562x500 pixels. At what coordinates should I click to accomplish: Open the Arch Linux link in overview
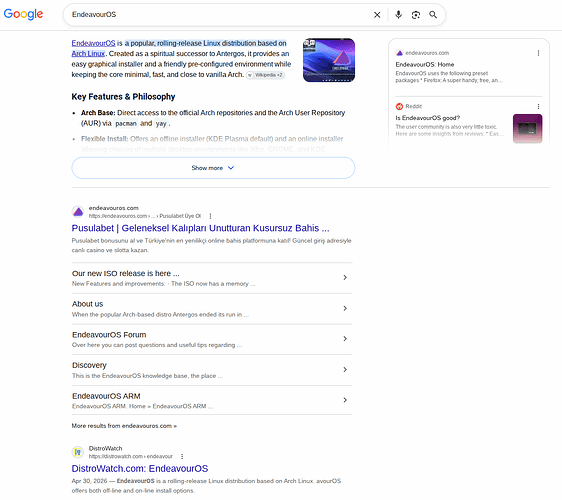tap(88, 53)
